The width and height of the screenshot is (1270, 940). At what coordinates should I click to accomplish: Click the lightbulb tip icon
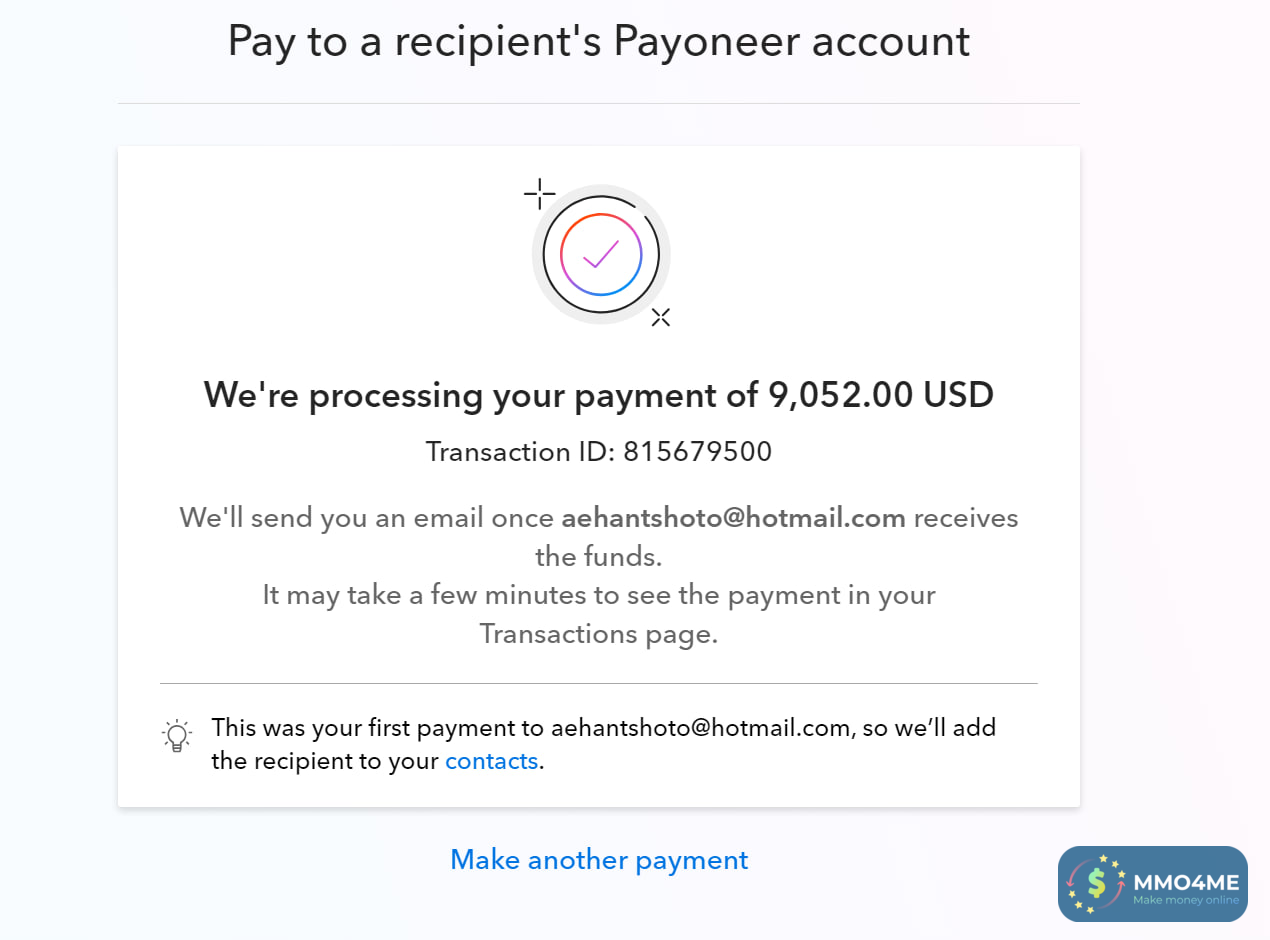(177, 736)
